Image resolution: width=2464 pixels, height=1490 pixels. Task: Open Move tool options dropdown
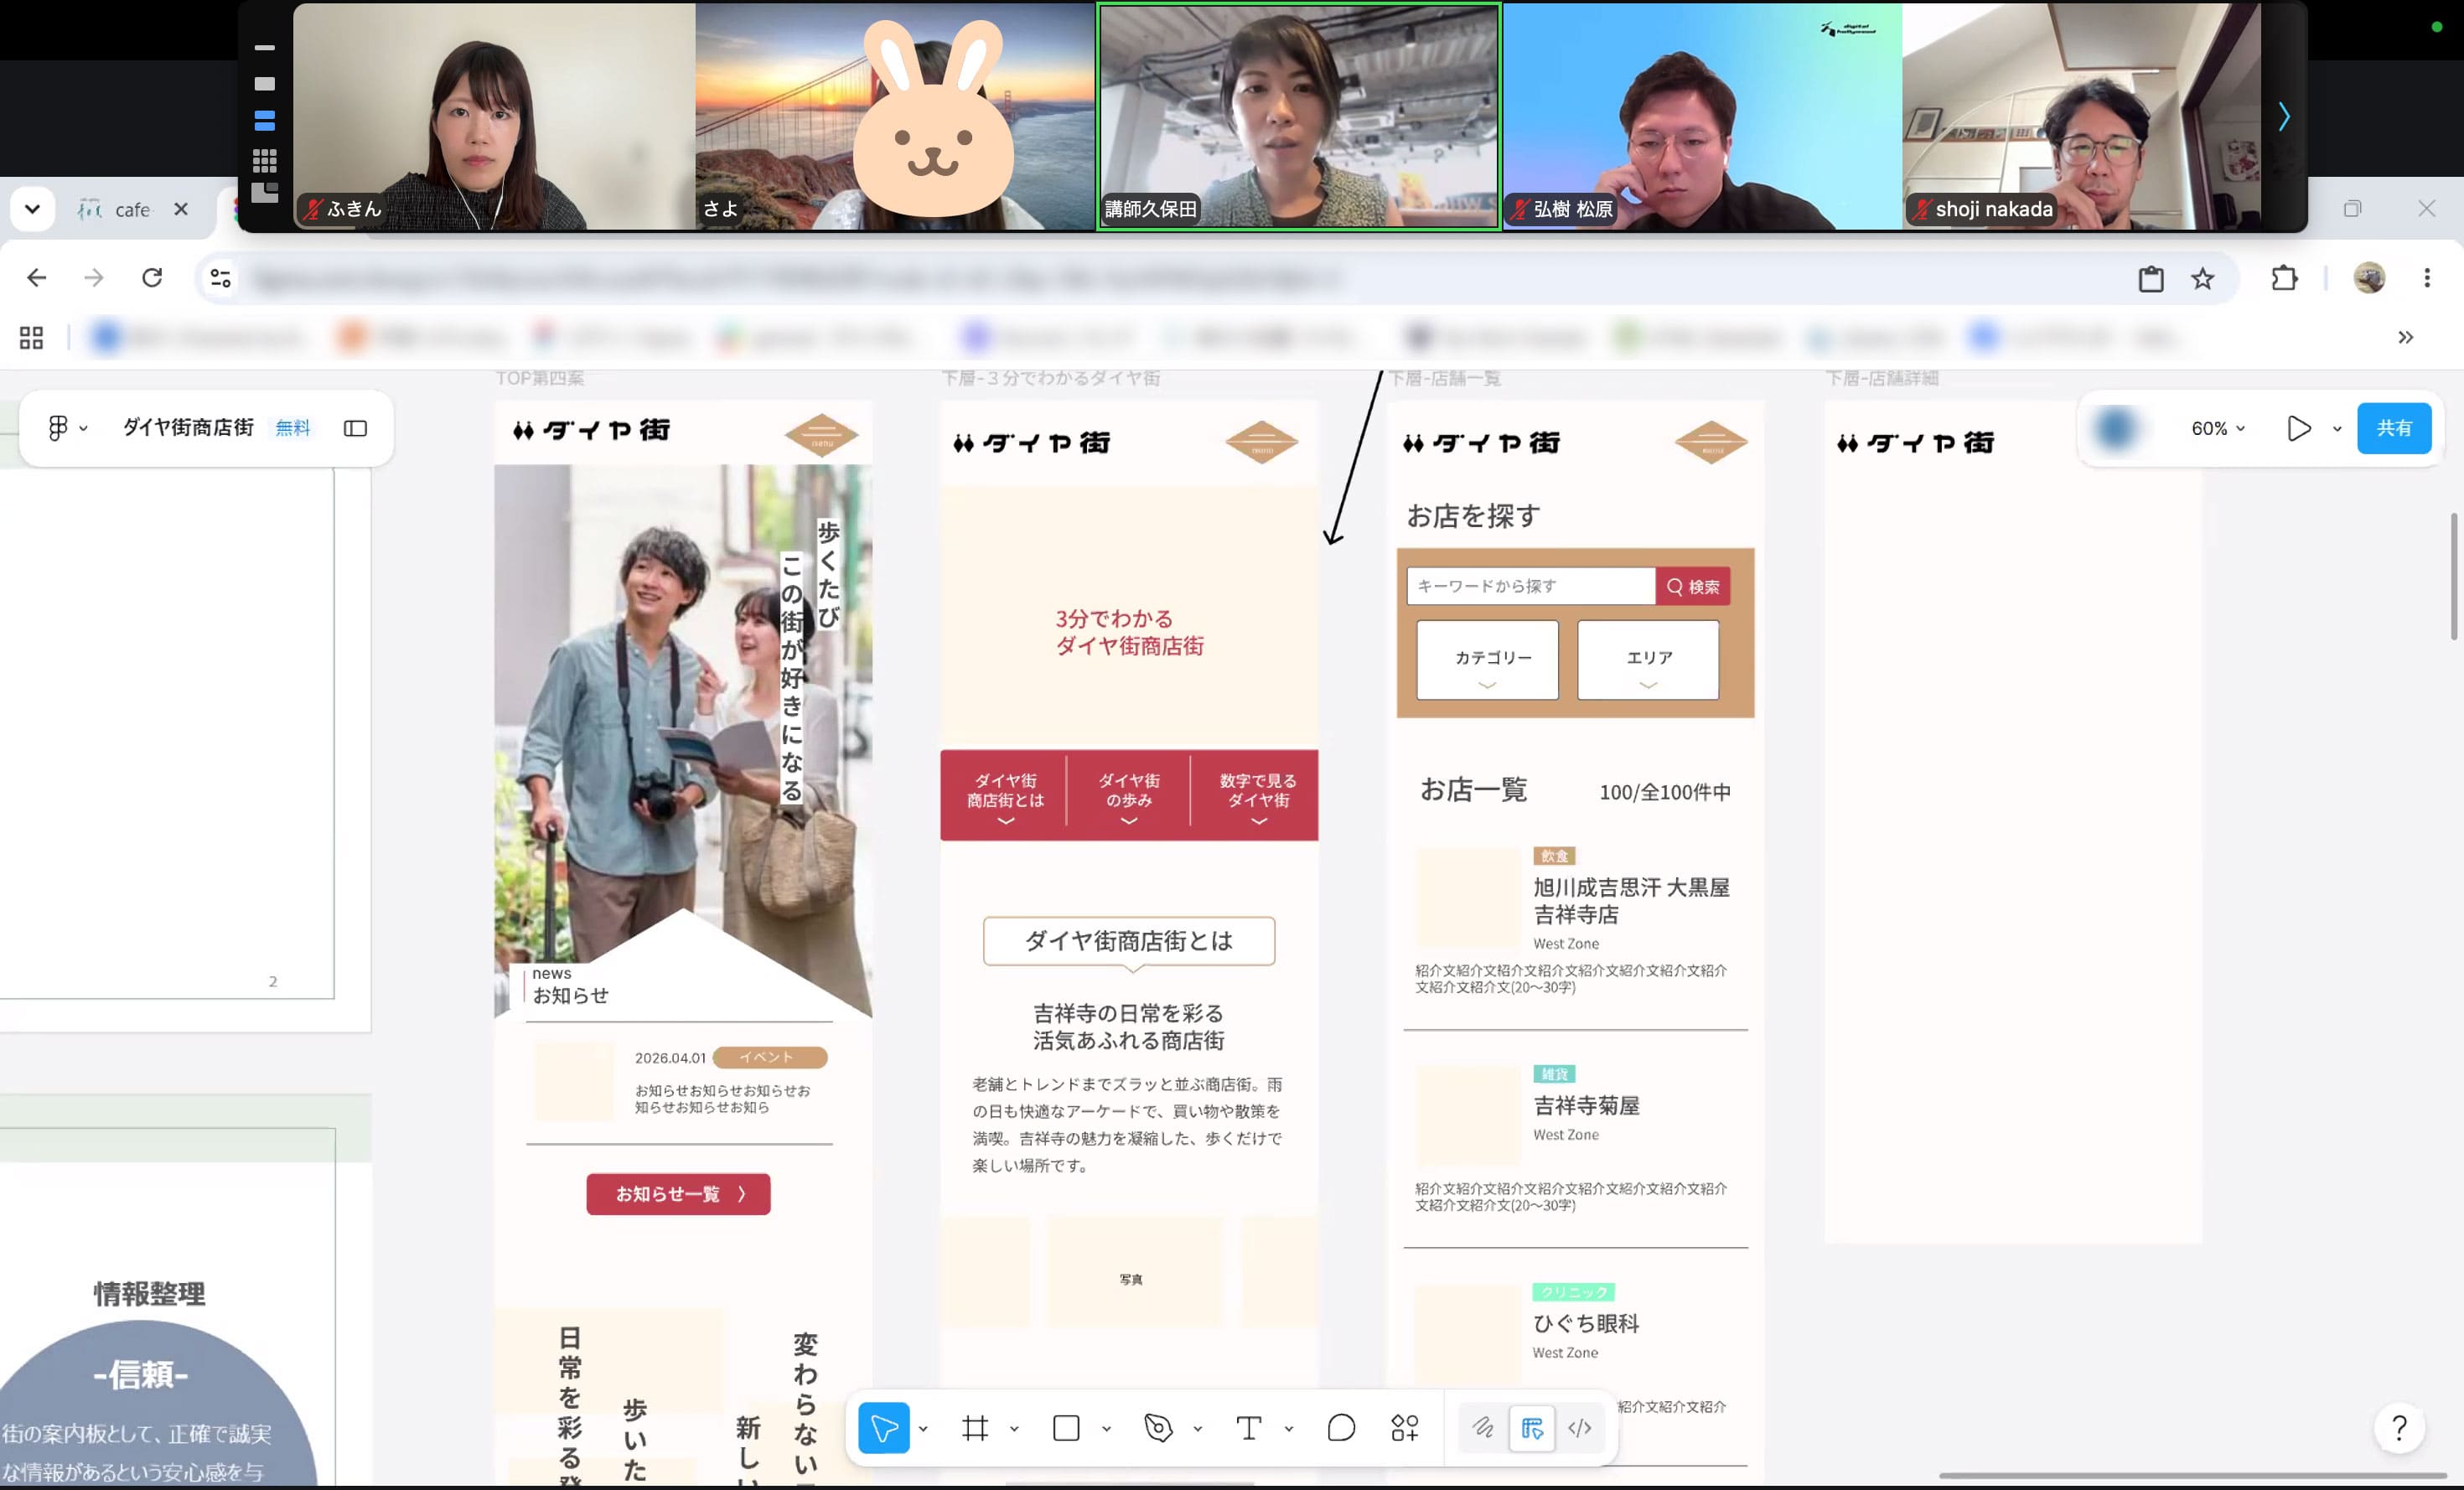[x=923, y=1429]
